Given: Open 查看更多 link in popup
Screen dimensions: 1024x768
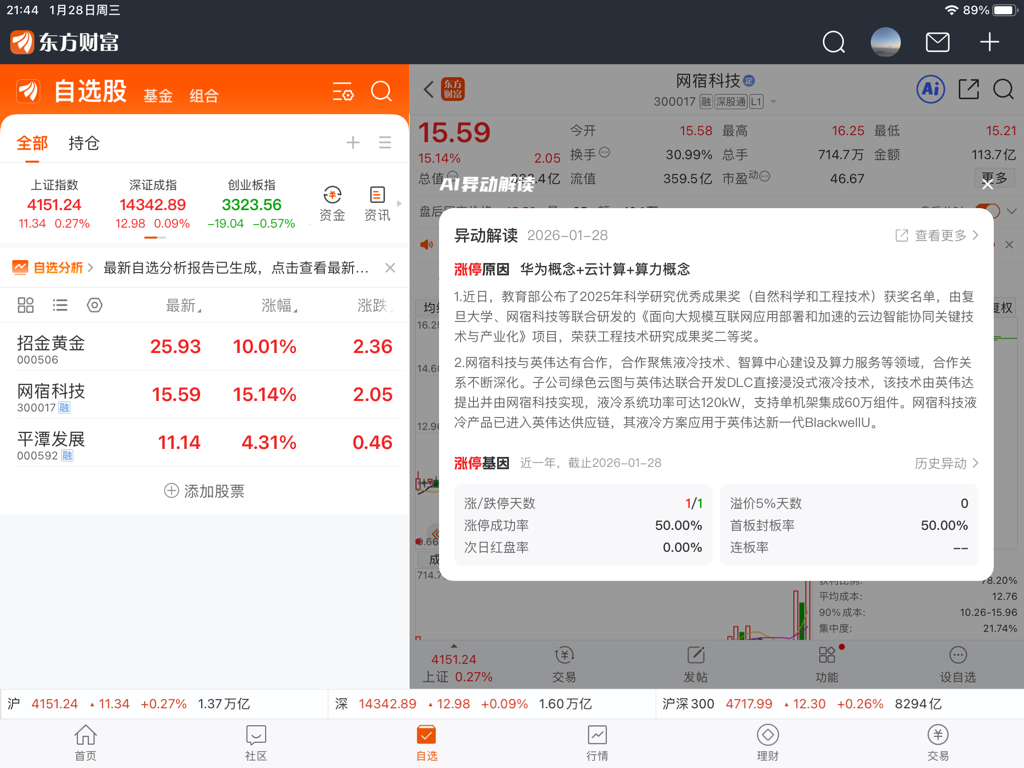Looking at the screenshot, I should (x=937, y=235).
